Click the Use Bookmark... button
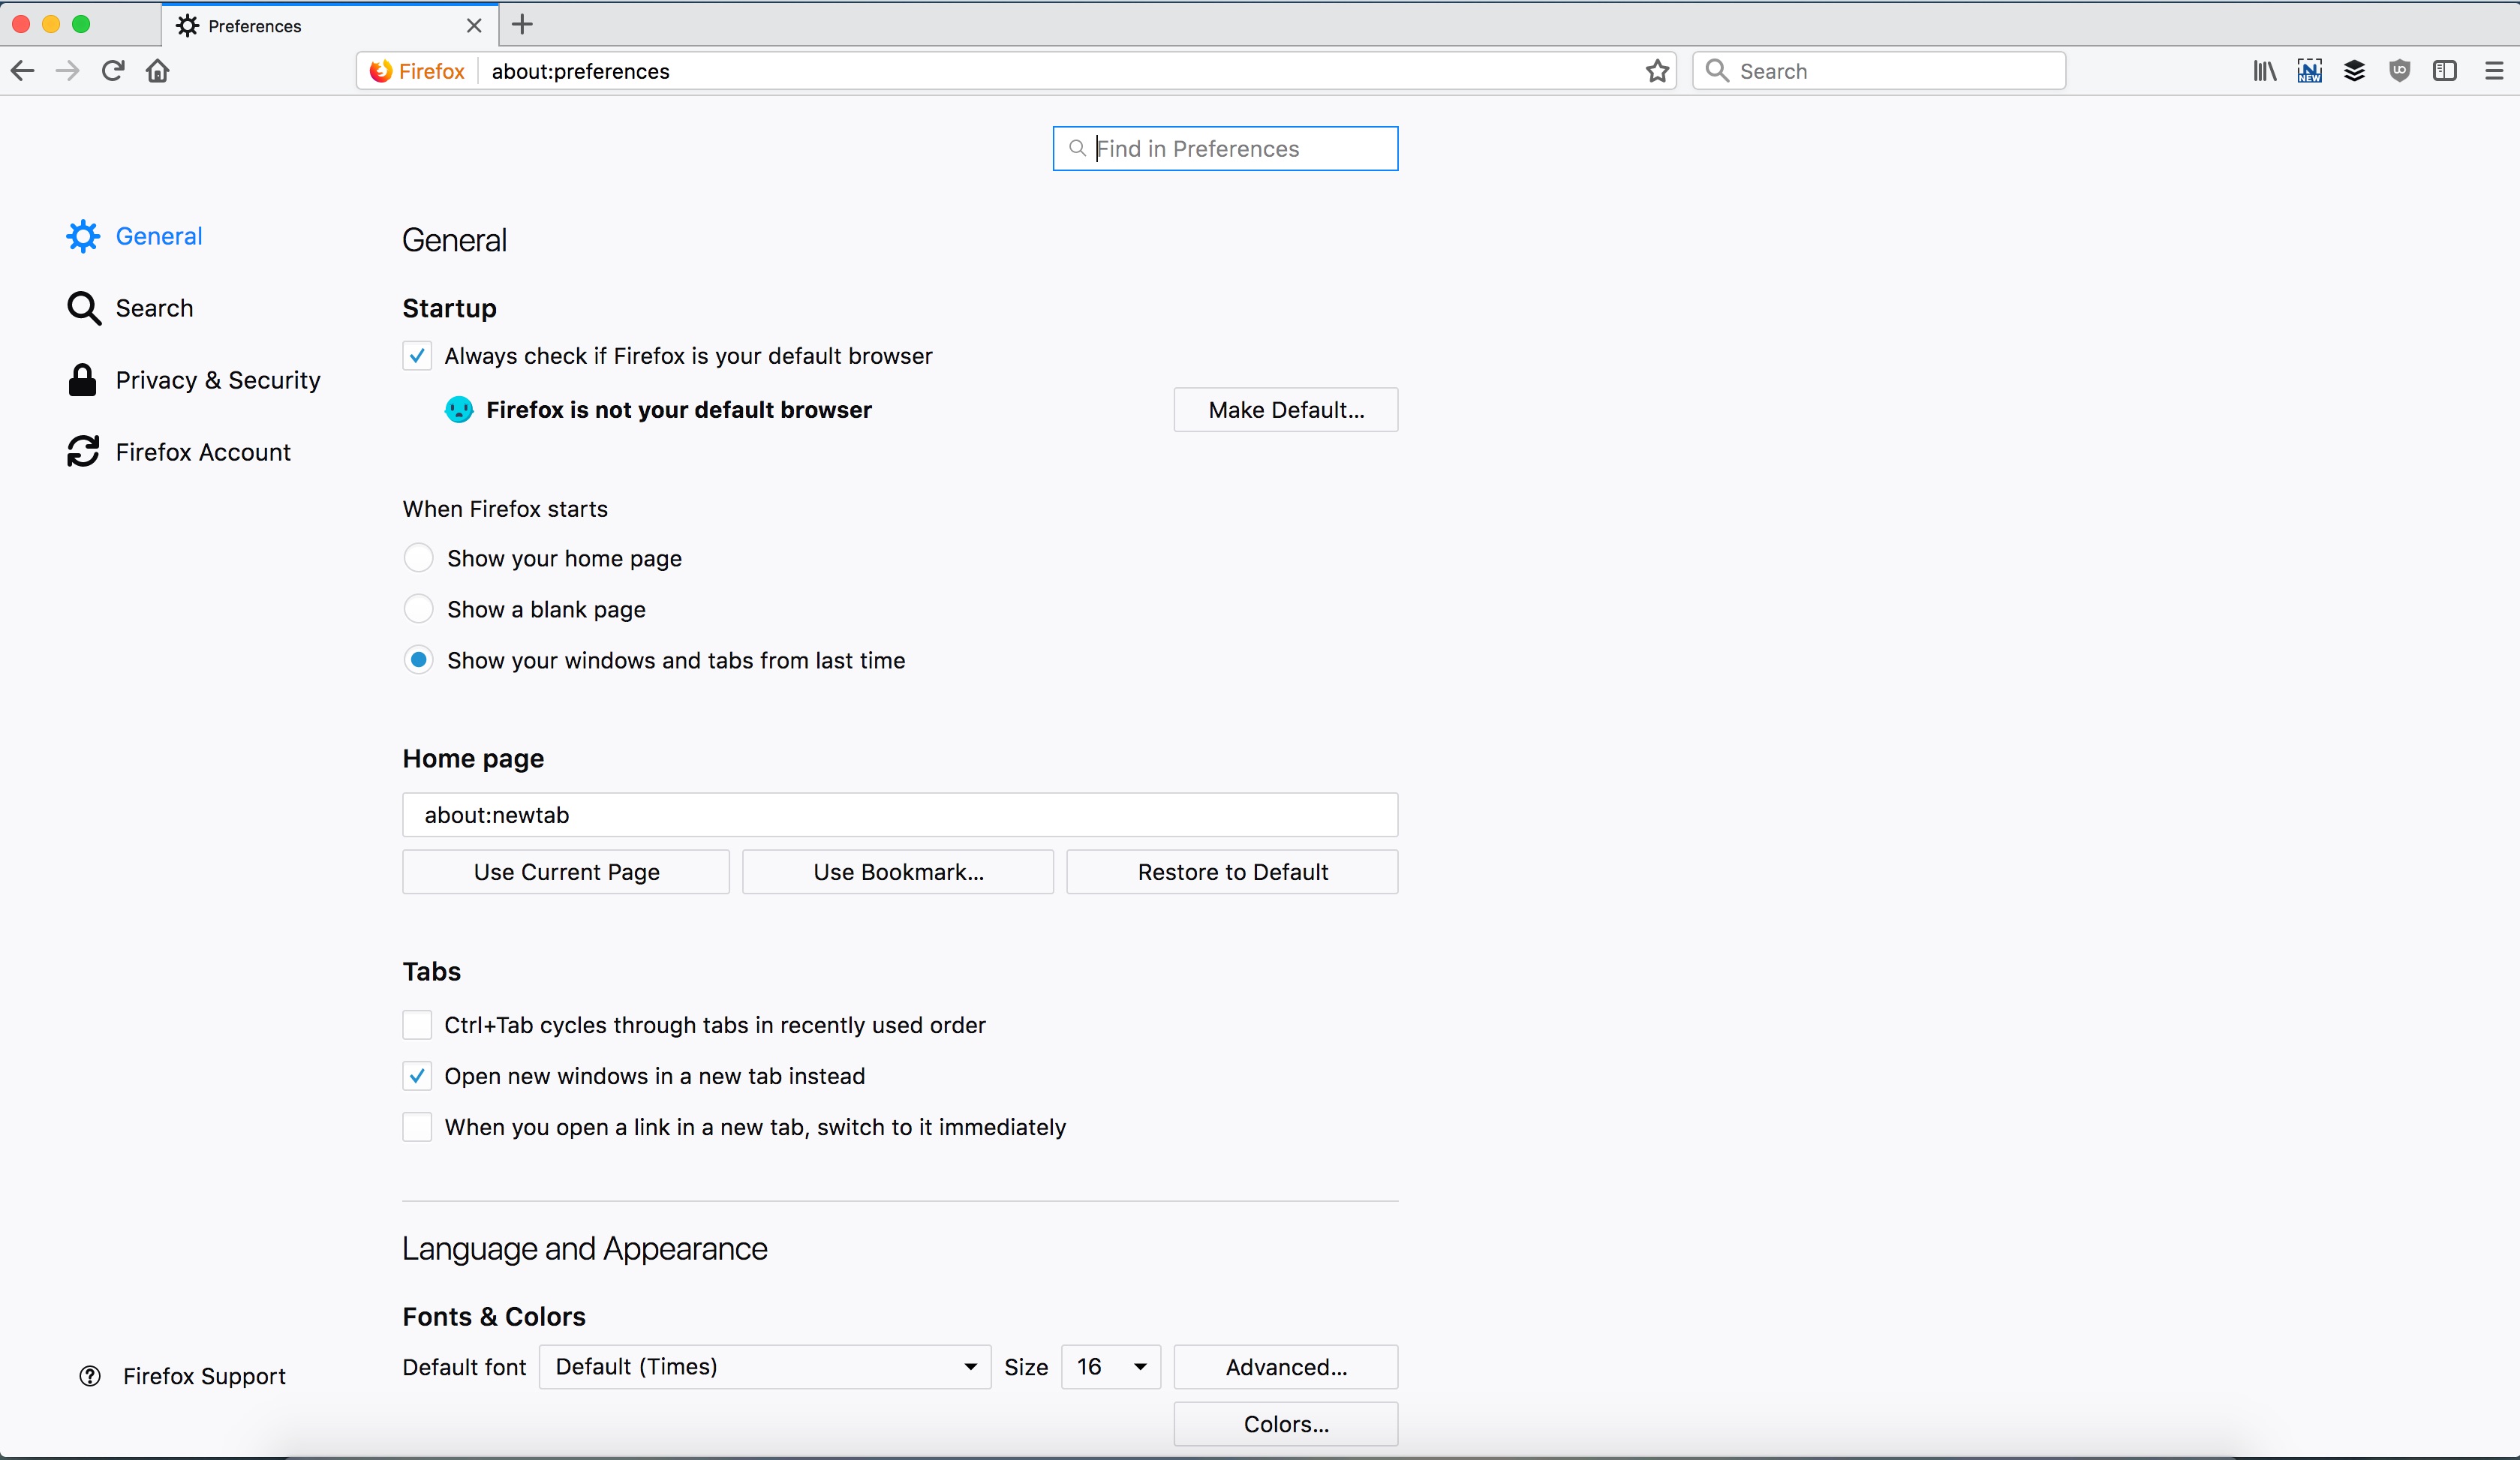Screen dimensions: 2520x1460 pyautogui.click(x=898, y=872)
